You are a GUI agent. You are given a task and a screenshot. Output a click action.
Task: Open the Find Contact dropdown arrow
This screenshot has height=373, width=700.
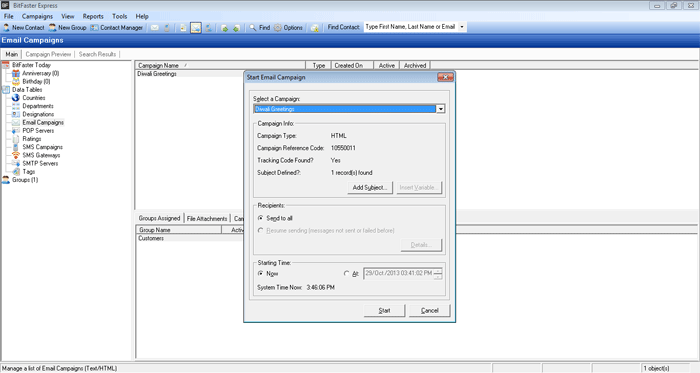coord(462,27)
